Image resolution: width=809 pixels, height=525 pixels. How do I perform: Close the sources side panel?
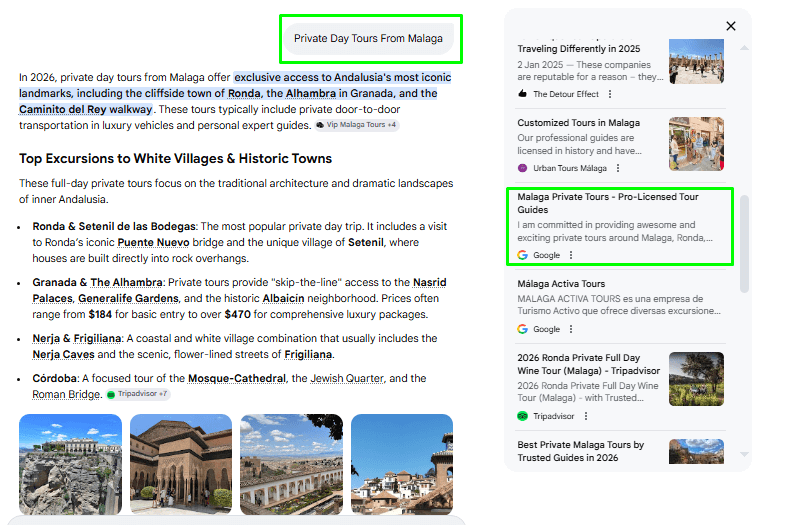tap(731, 26)
